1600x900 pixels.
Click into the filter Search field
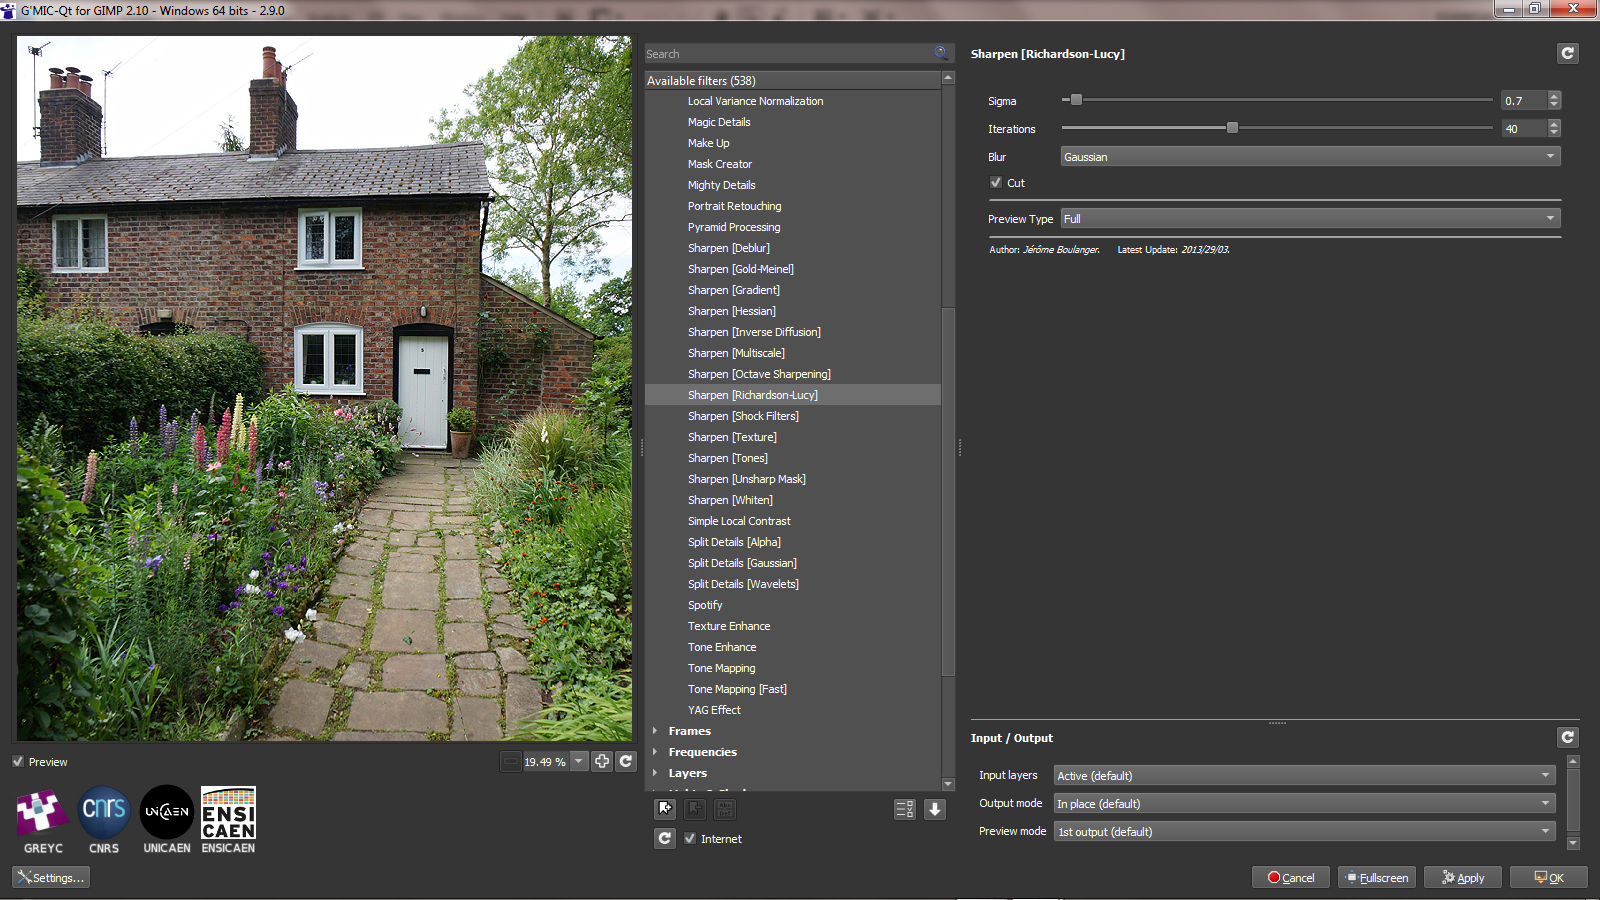click(790, 54)
